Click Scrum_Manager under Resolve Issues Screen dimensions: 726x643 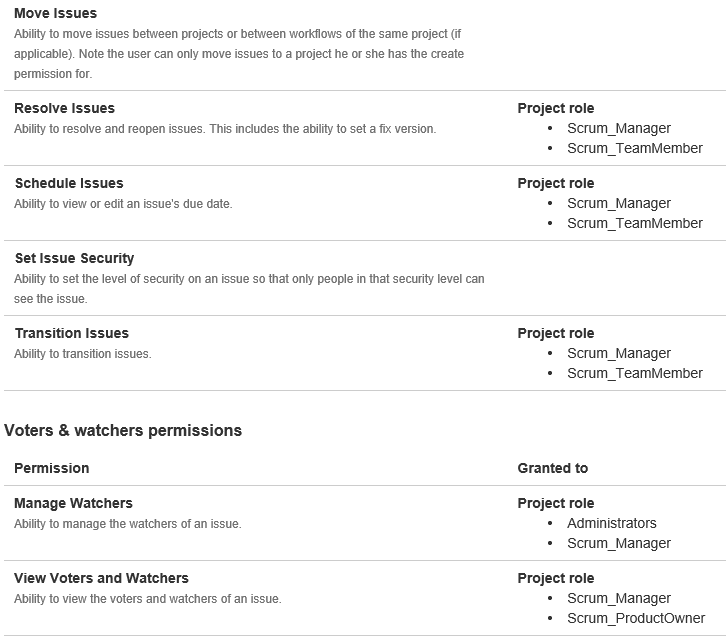tap(619, 128)
